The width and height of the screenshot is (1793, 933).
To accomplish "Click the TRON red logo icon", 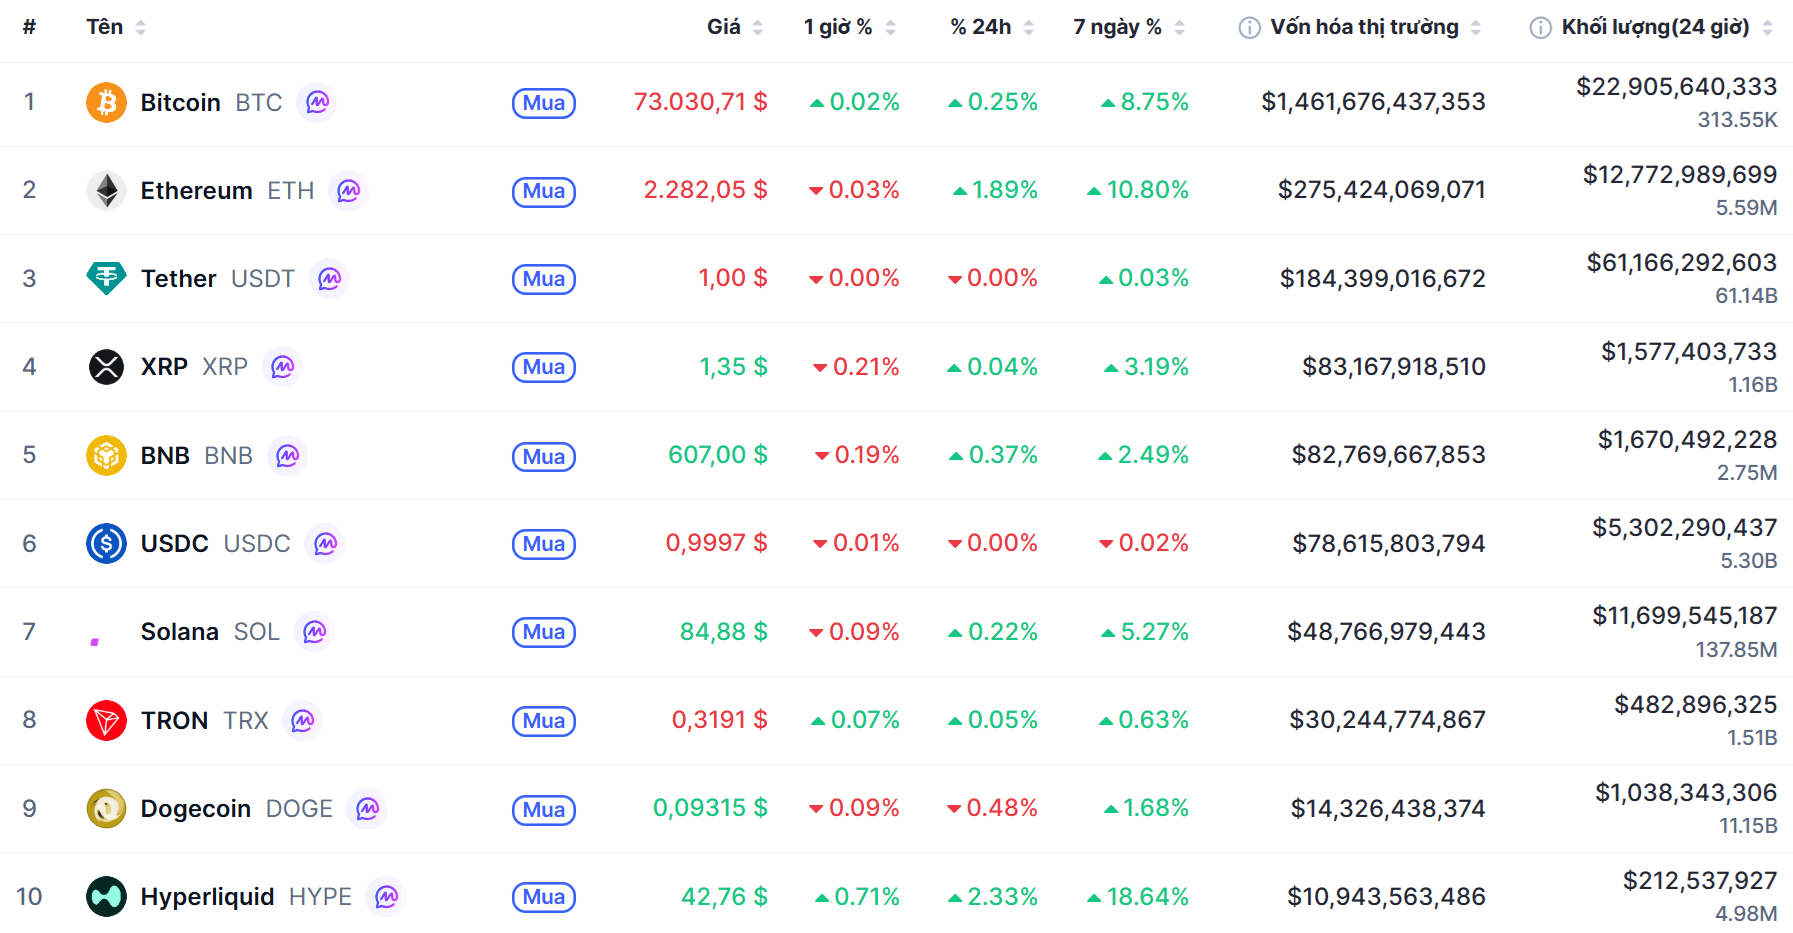I will tap(106, 720).
